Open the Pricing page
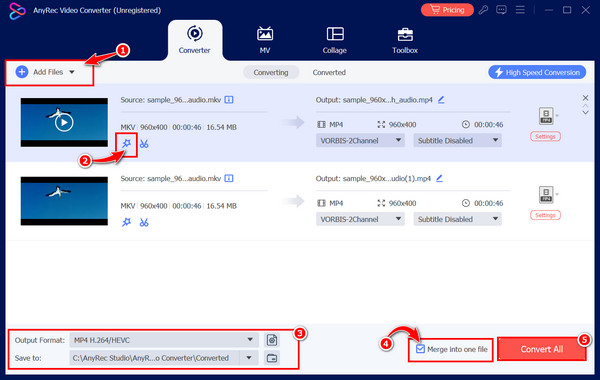The image size is (600, 380). tap(447, 10)
